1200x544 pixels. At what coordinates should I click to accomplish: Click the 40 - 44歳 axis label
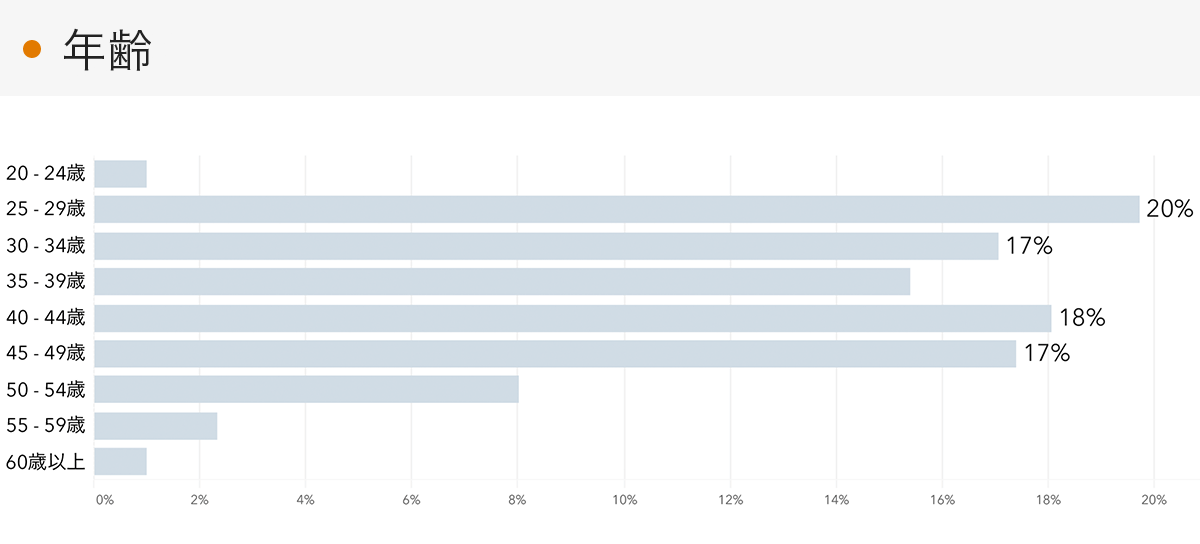click(46, 318)
